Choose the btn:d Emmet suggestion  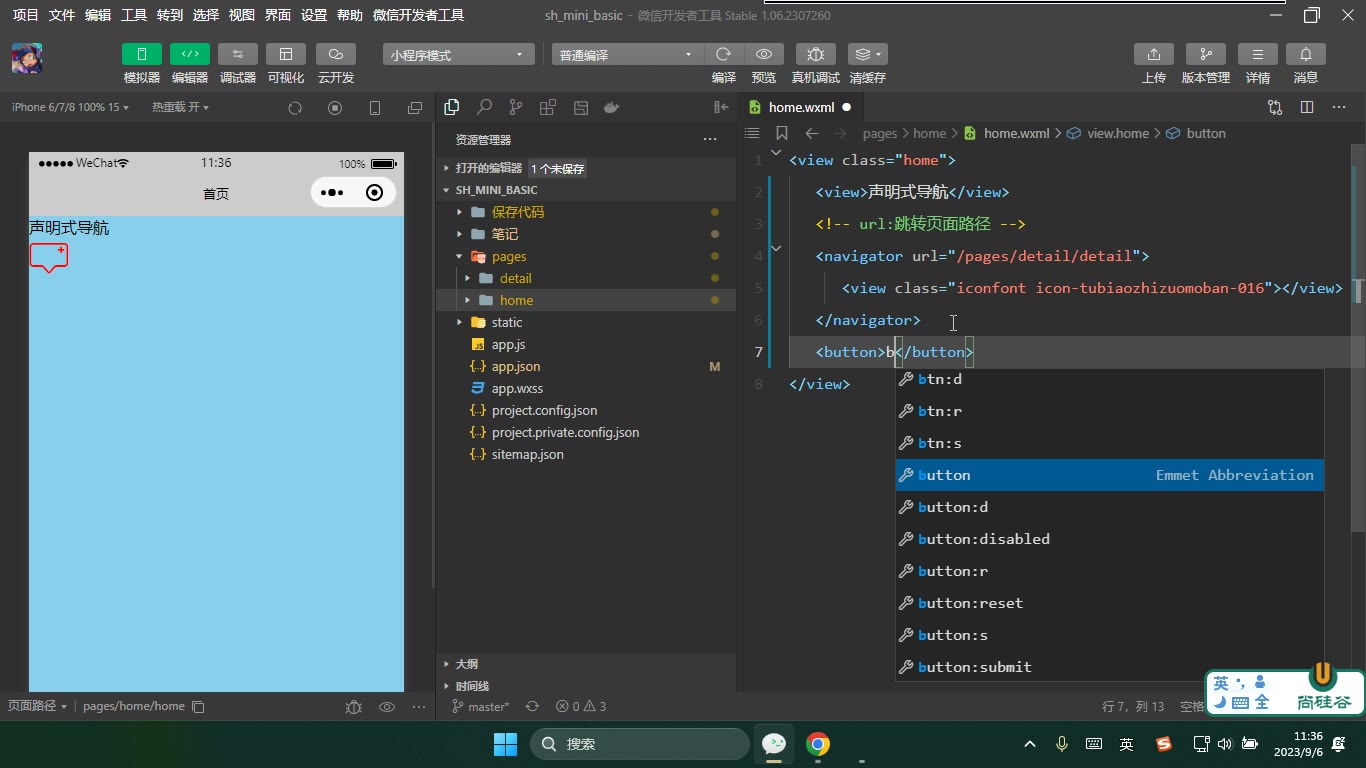point(1110,379)
